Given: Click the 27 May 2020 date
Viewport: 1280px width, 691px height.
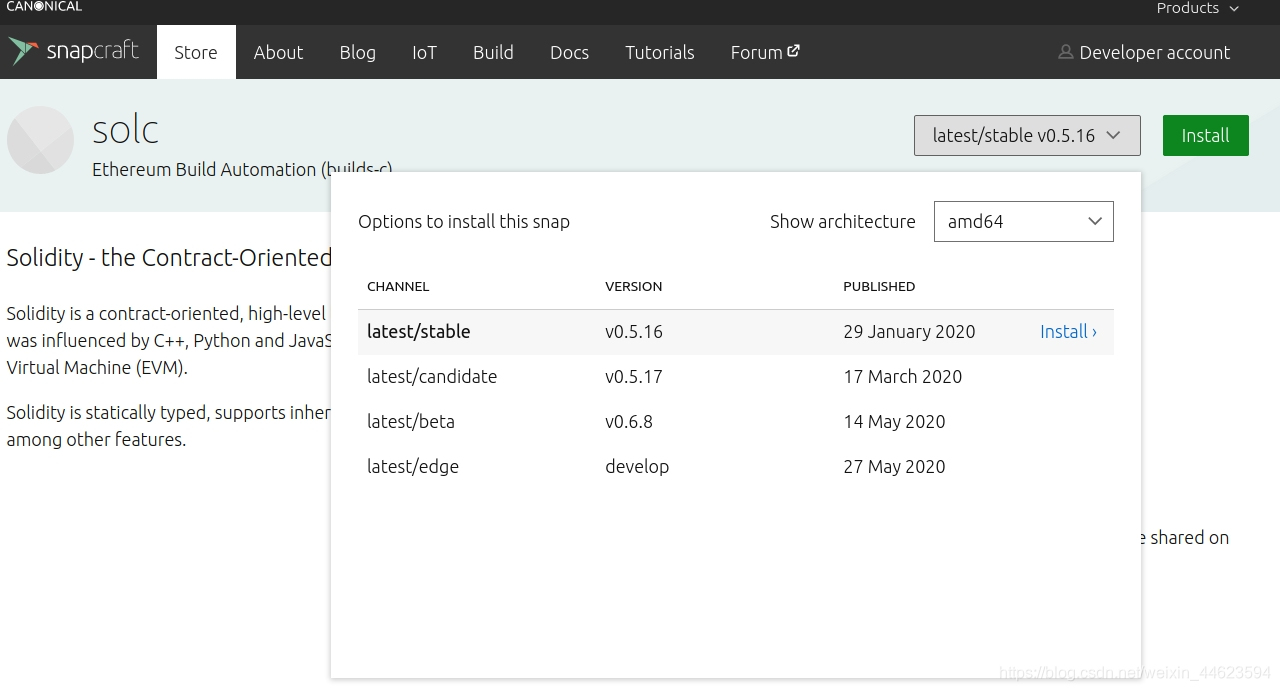Looking at the screenshot, I should click(894, 467).
